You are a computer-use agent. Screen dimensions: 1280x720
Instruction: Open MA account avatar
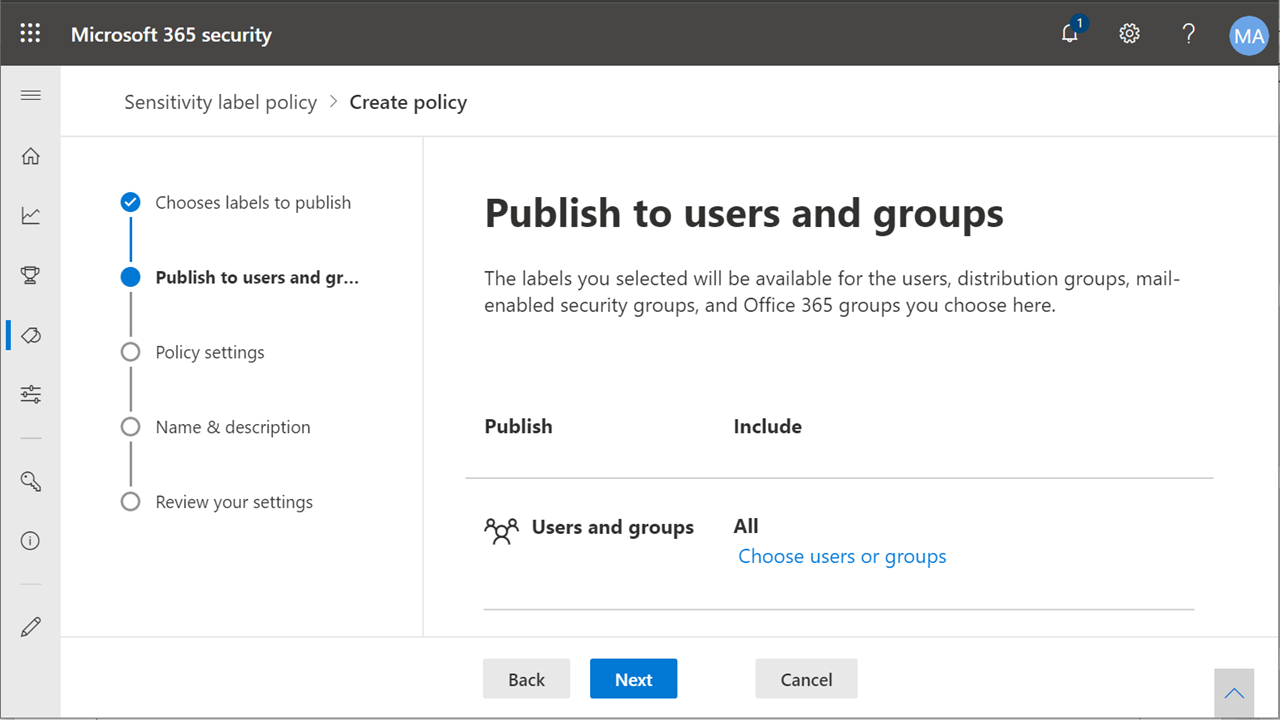coord(1248,36)
